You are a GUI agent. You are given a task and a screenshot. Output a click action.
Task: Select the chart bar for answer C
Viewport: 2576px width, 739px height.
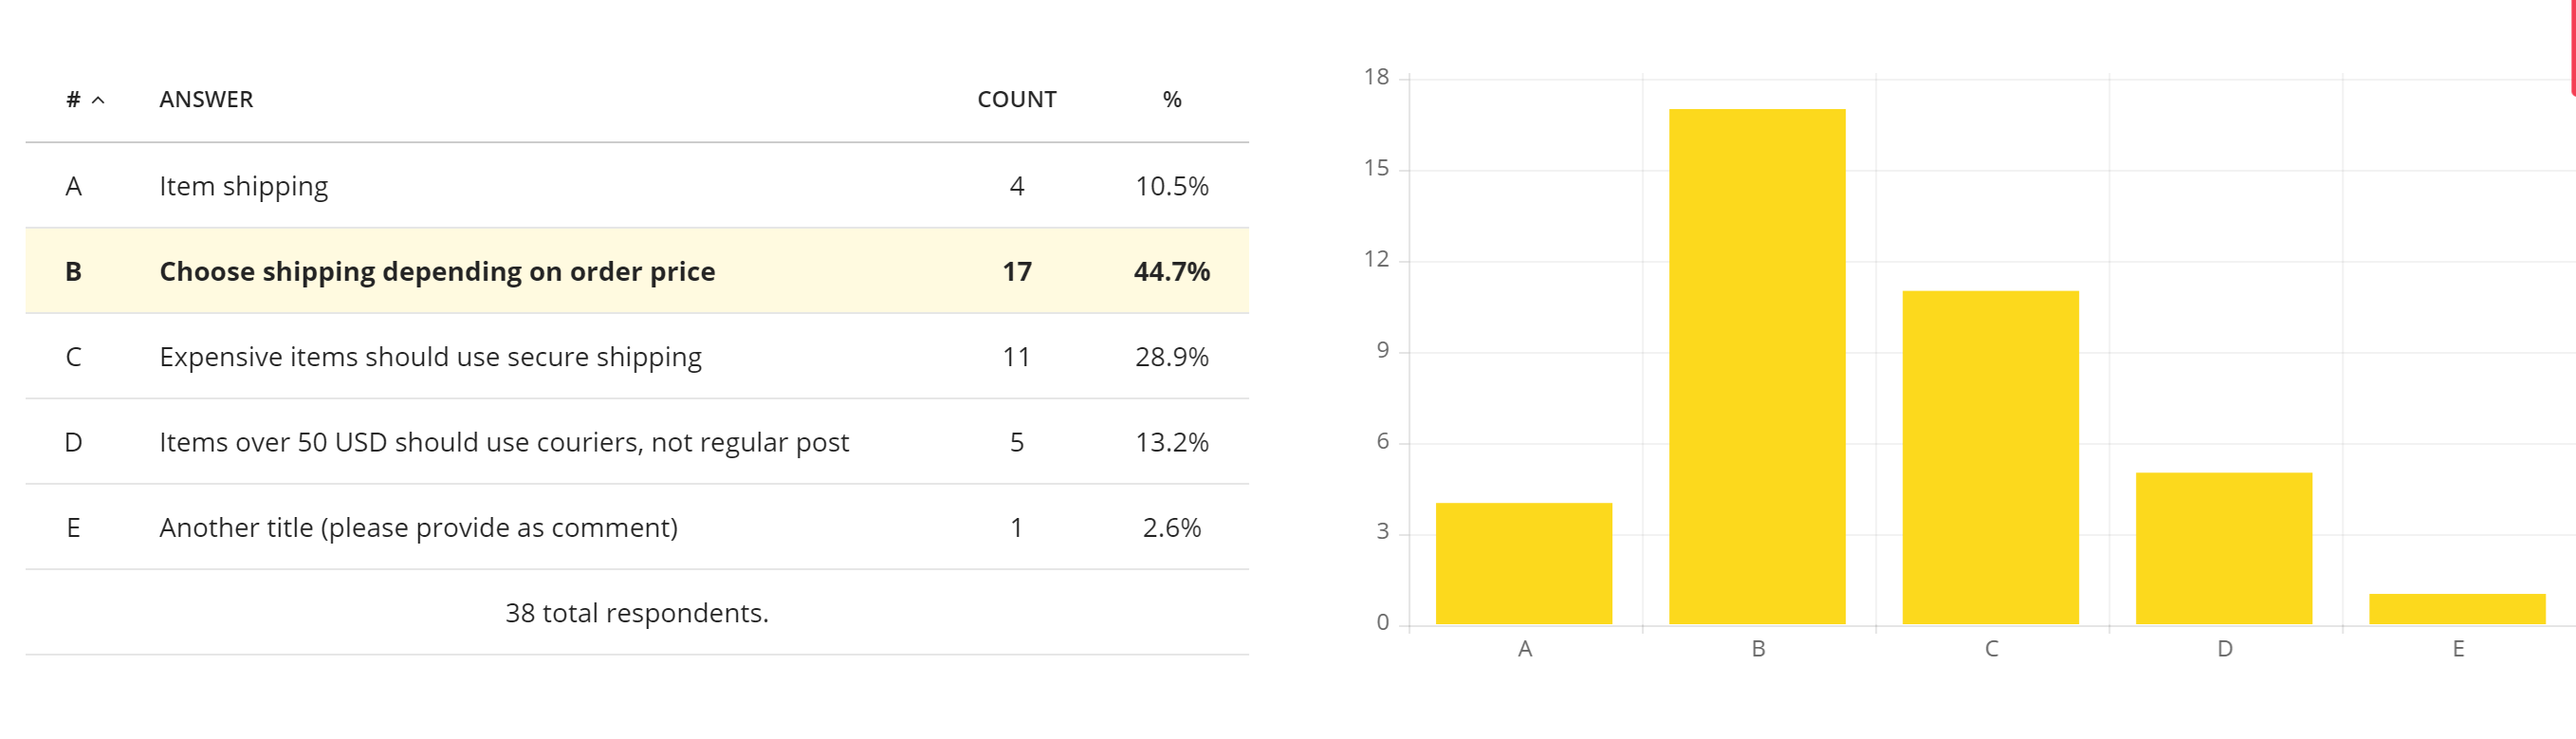pos(1990,457)
